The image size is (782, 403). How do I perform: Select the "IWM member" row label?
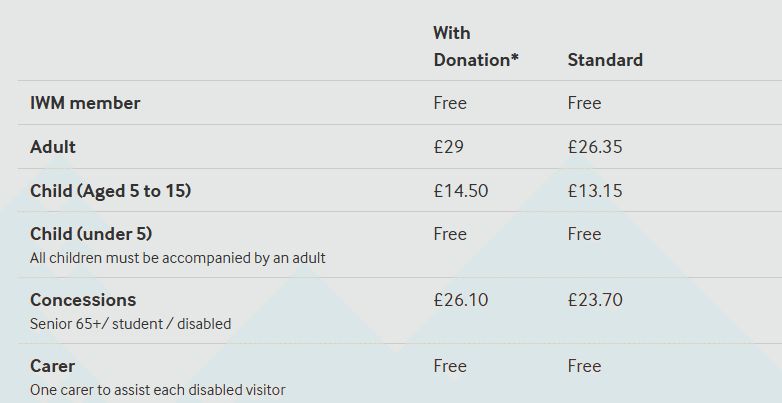(x=85, y=103)
